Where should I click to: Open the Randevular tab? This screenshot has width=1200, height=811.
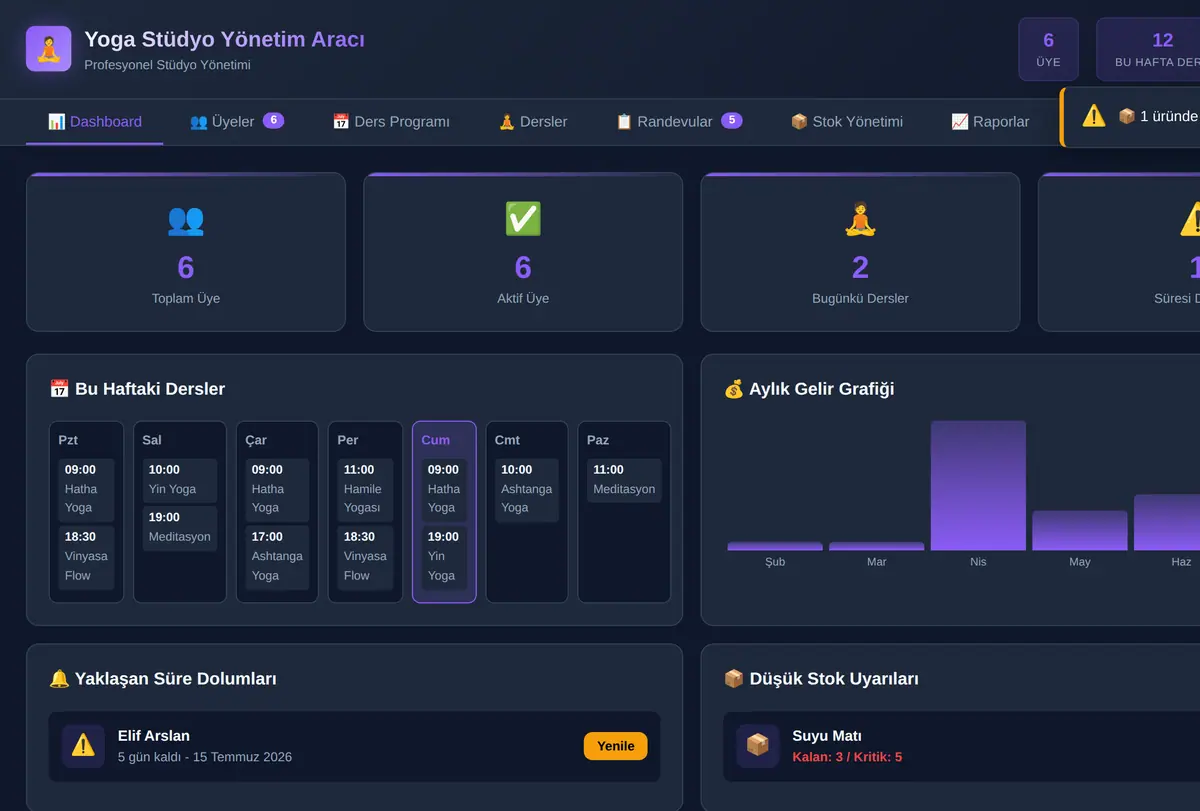[x=679, y=122]
